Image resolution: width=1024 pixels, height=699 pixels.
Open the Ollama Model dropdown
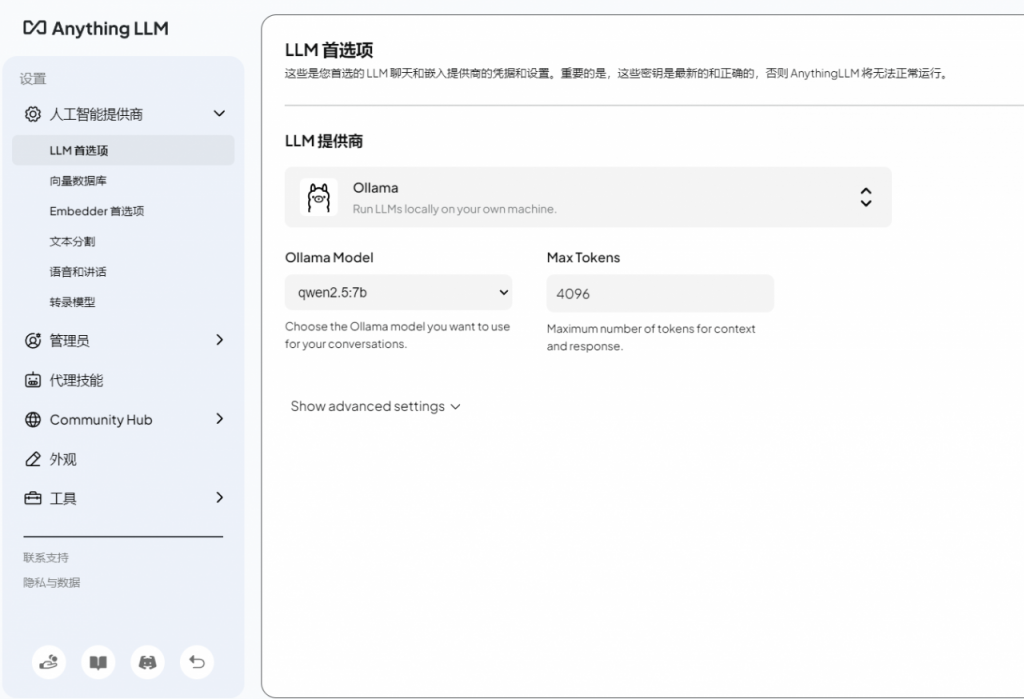[398, 292]
